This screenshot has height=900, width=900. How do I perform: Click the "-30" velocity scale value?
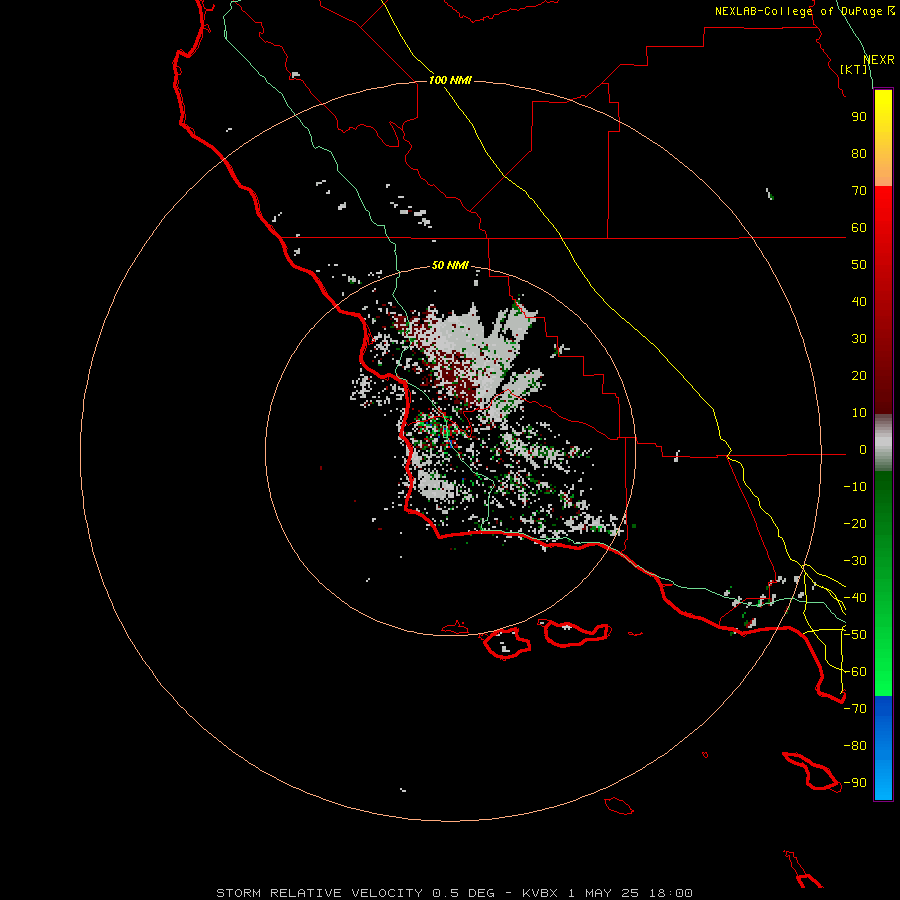click(x=855, y=561)
